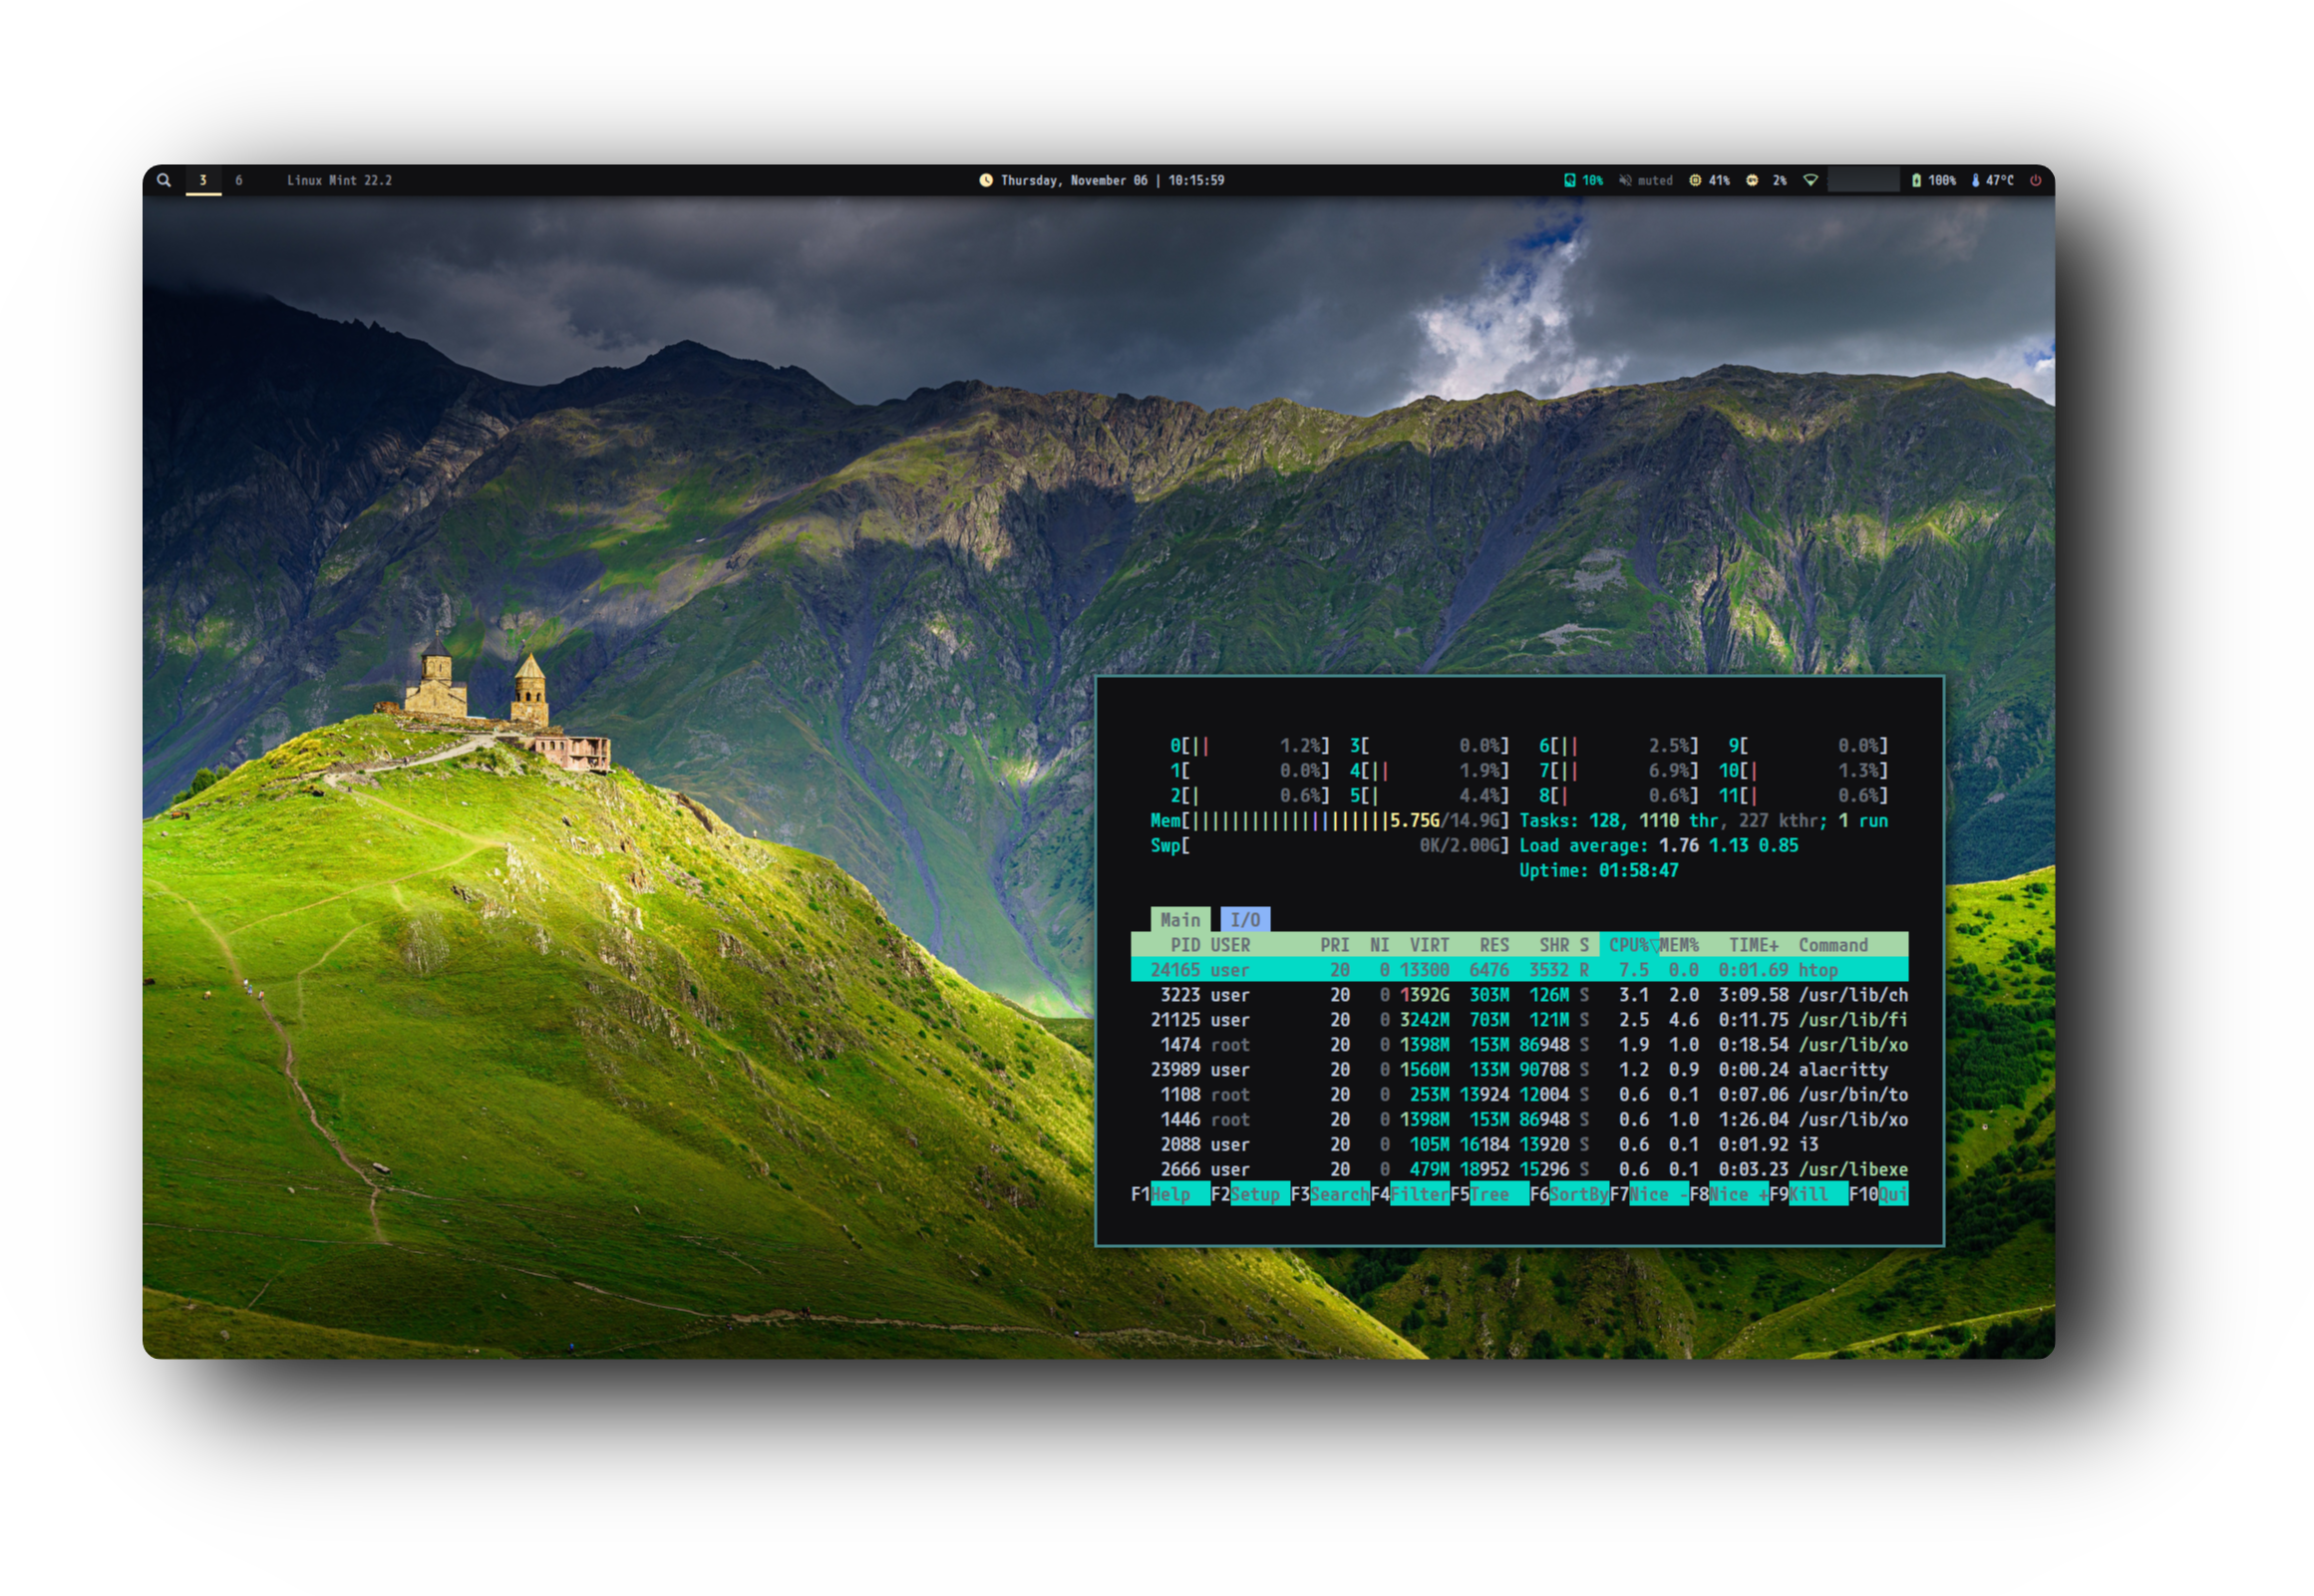Screen dimensions: 2314x1596
Task: Toggle the muted volume icon
Action: tap(1625, 181)
